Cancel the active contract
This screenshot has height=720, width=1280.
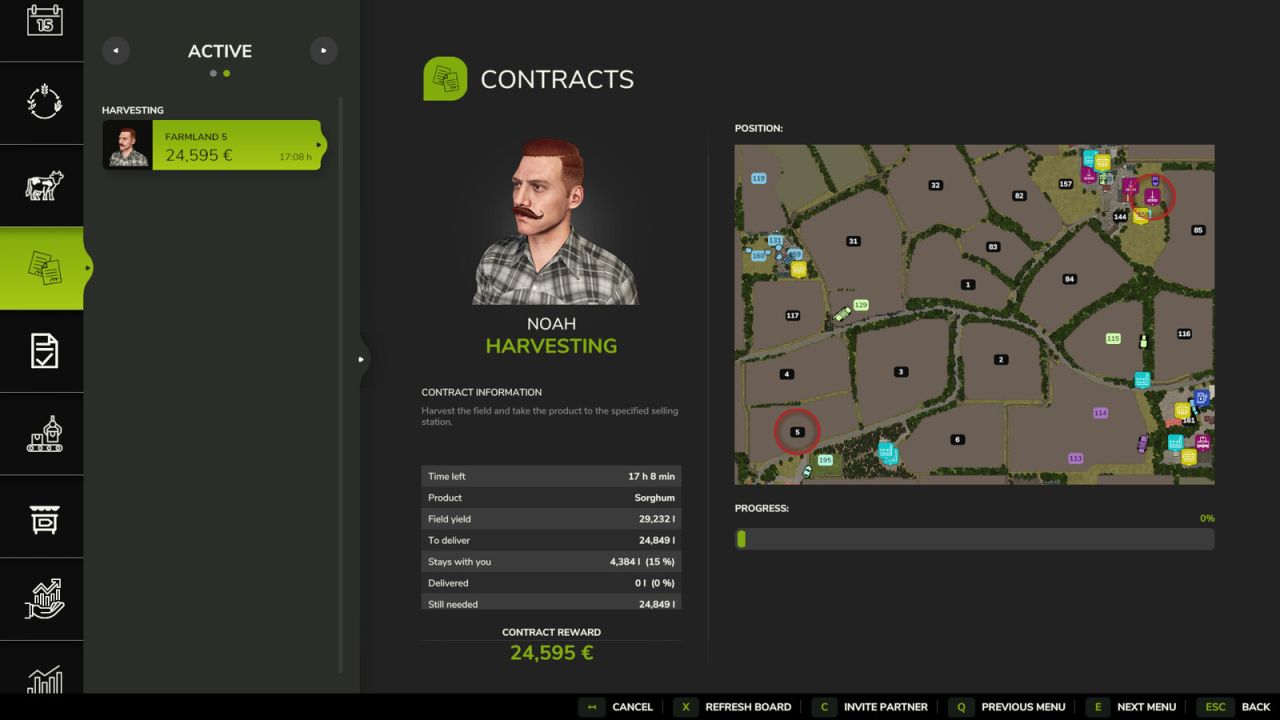point(617,707)
